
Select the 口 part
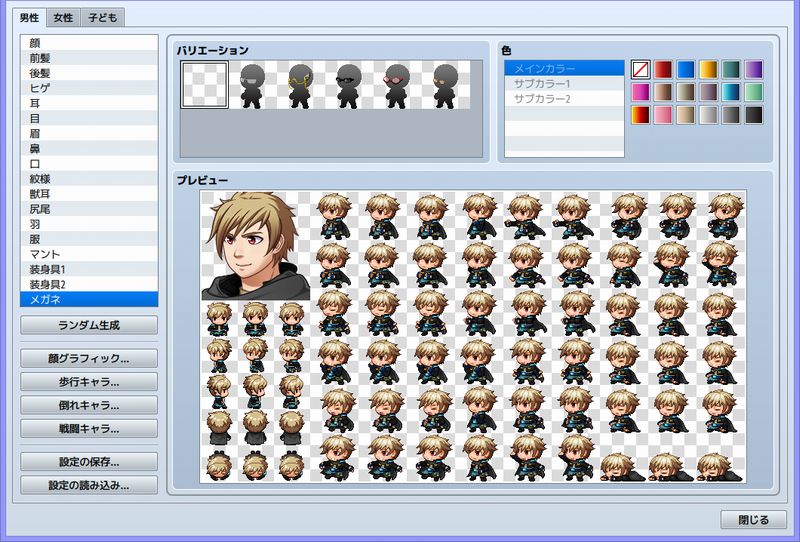click(x=89, y=163)
